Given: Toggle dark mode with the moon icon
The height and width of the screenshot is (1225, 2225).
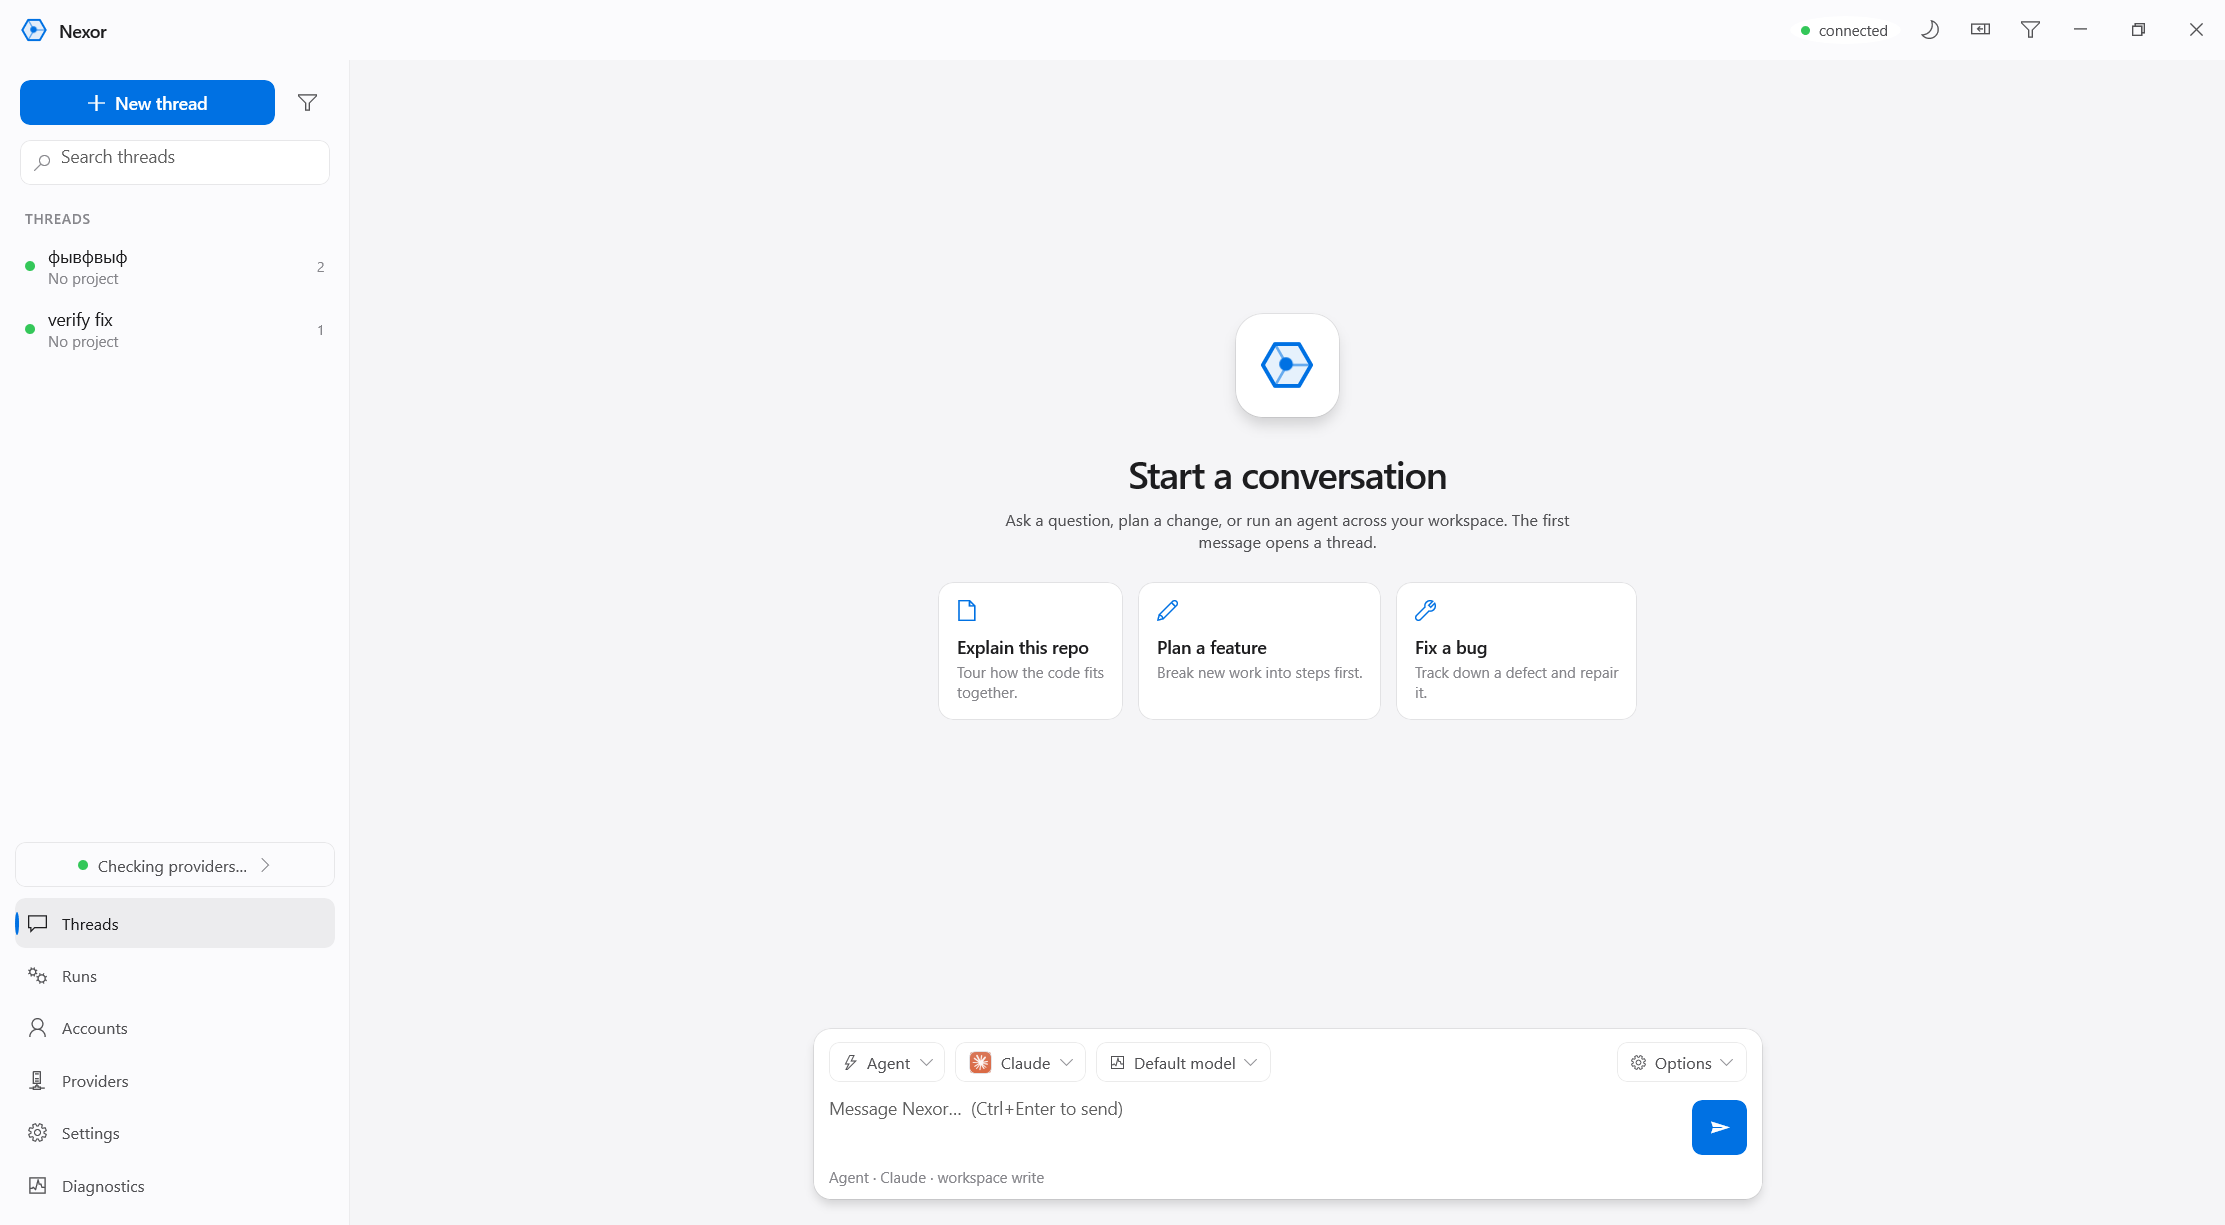Looking at the screenshot, I should [1930, 30].
